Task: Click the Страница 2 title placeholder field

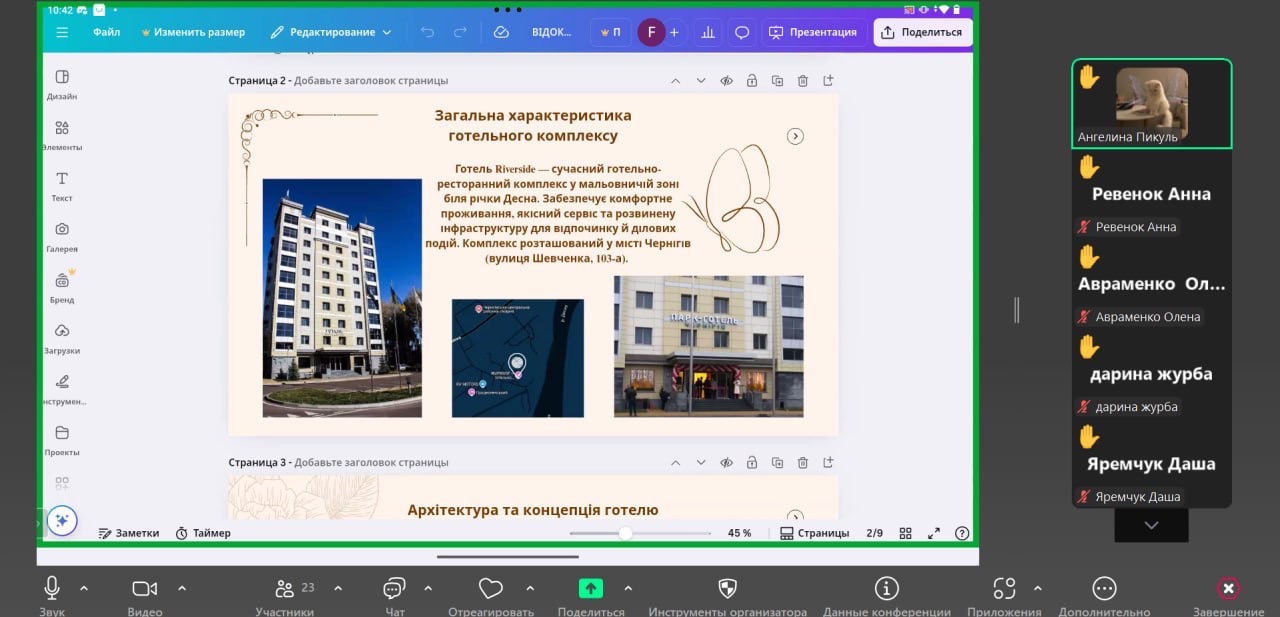Action: pos(371,81)
